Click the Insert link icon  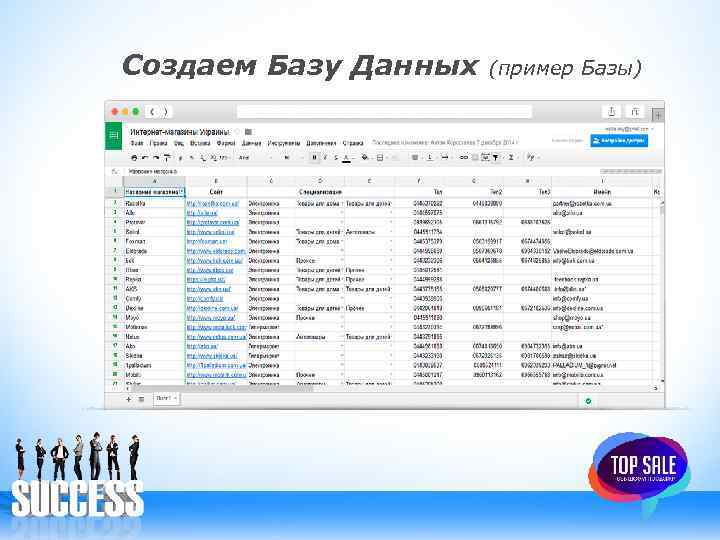(464, 158)
